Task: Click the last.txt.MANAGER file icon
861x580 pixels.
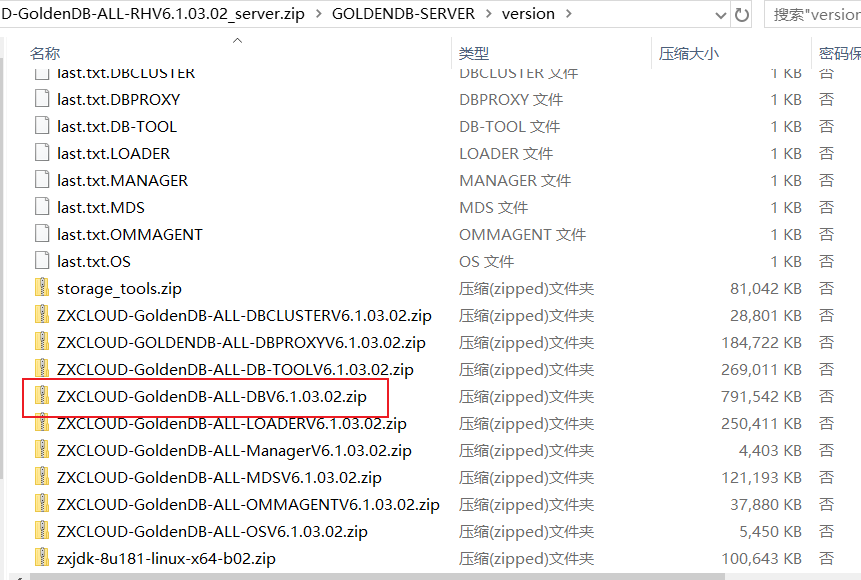Action: [x=42, y=180]
